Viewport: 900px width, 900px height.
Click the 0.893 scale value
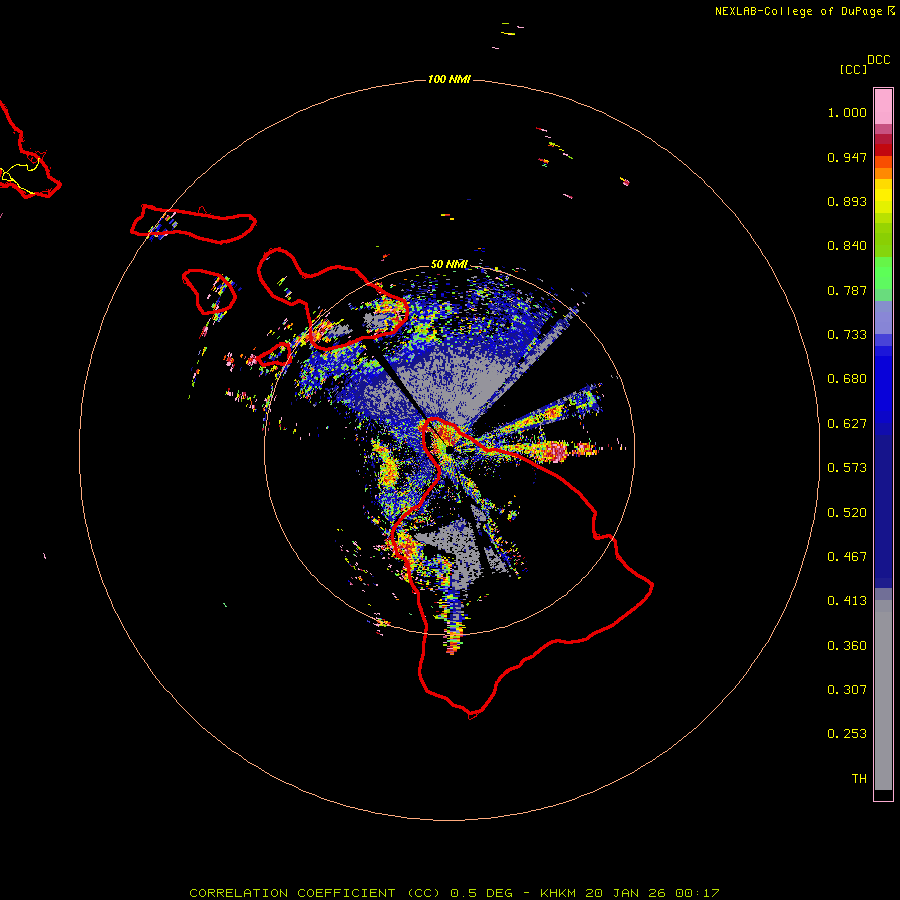pos(847,201)
